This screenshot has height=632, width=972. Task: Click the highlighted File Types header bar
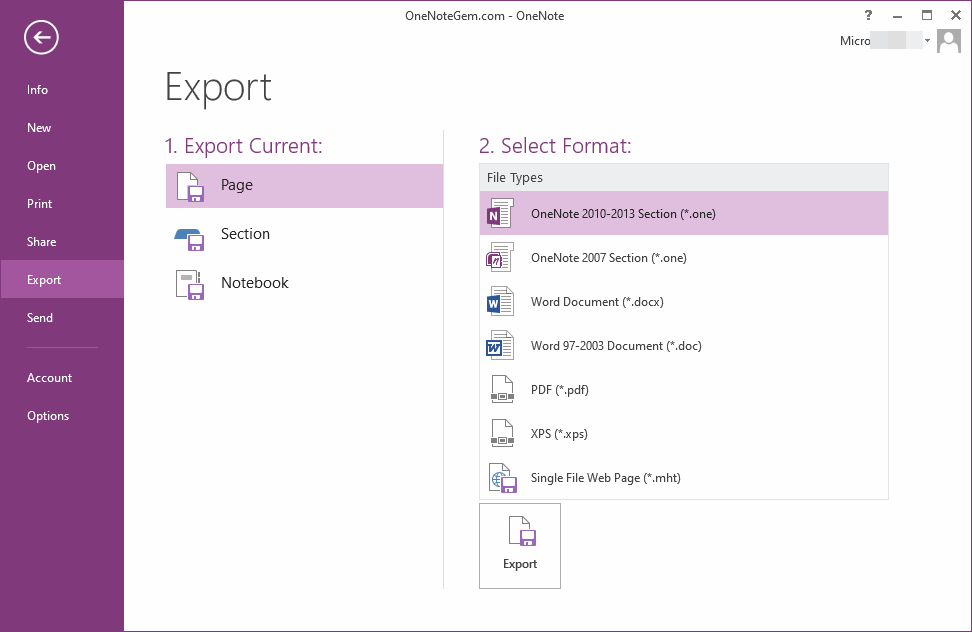point(683,177)
